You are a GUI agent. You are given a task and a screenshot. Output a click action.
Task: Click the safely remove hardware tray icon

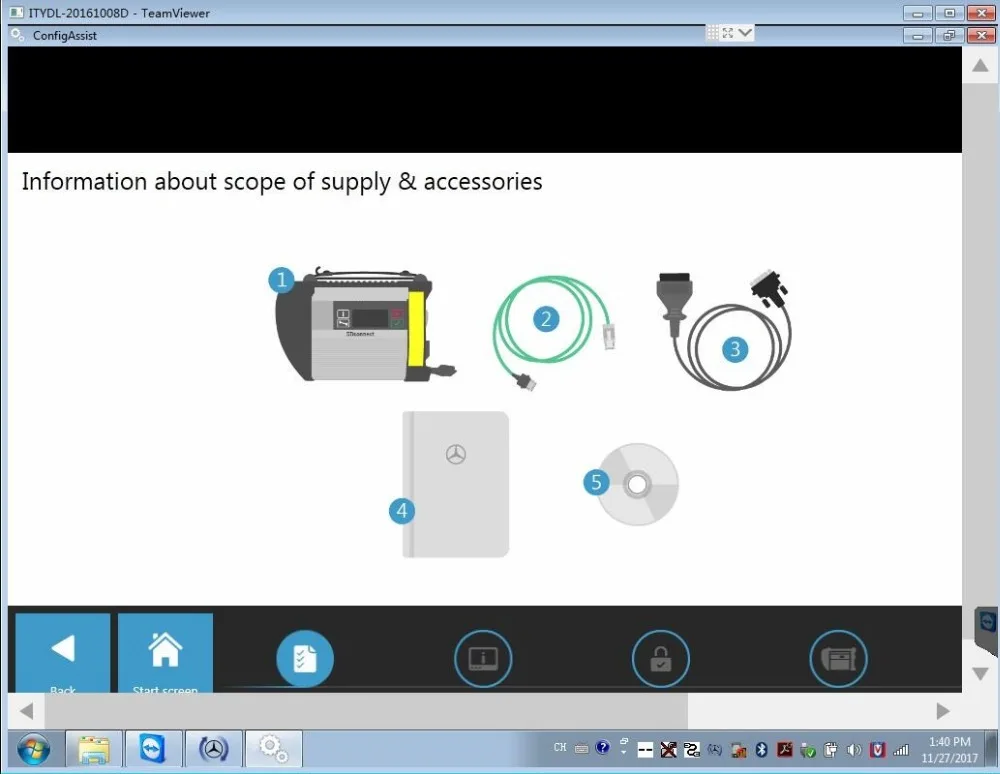tap(808, 750)
